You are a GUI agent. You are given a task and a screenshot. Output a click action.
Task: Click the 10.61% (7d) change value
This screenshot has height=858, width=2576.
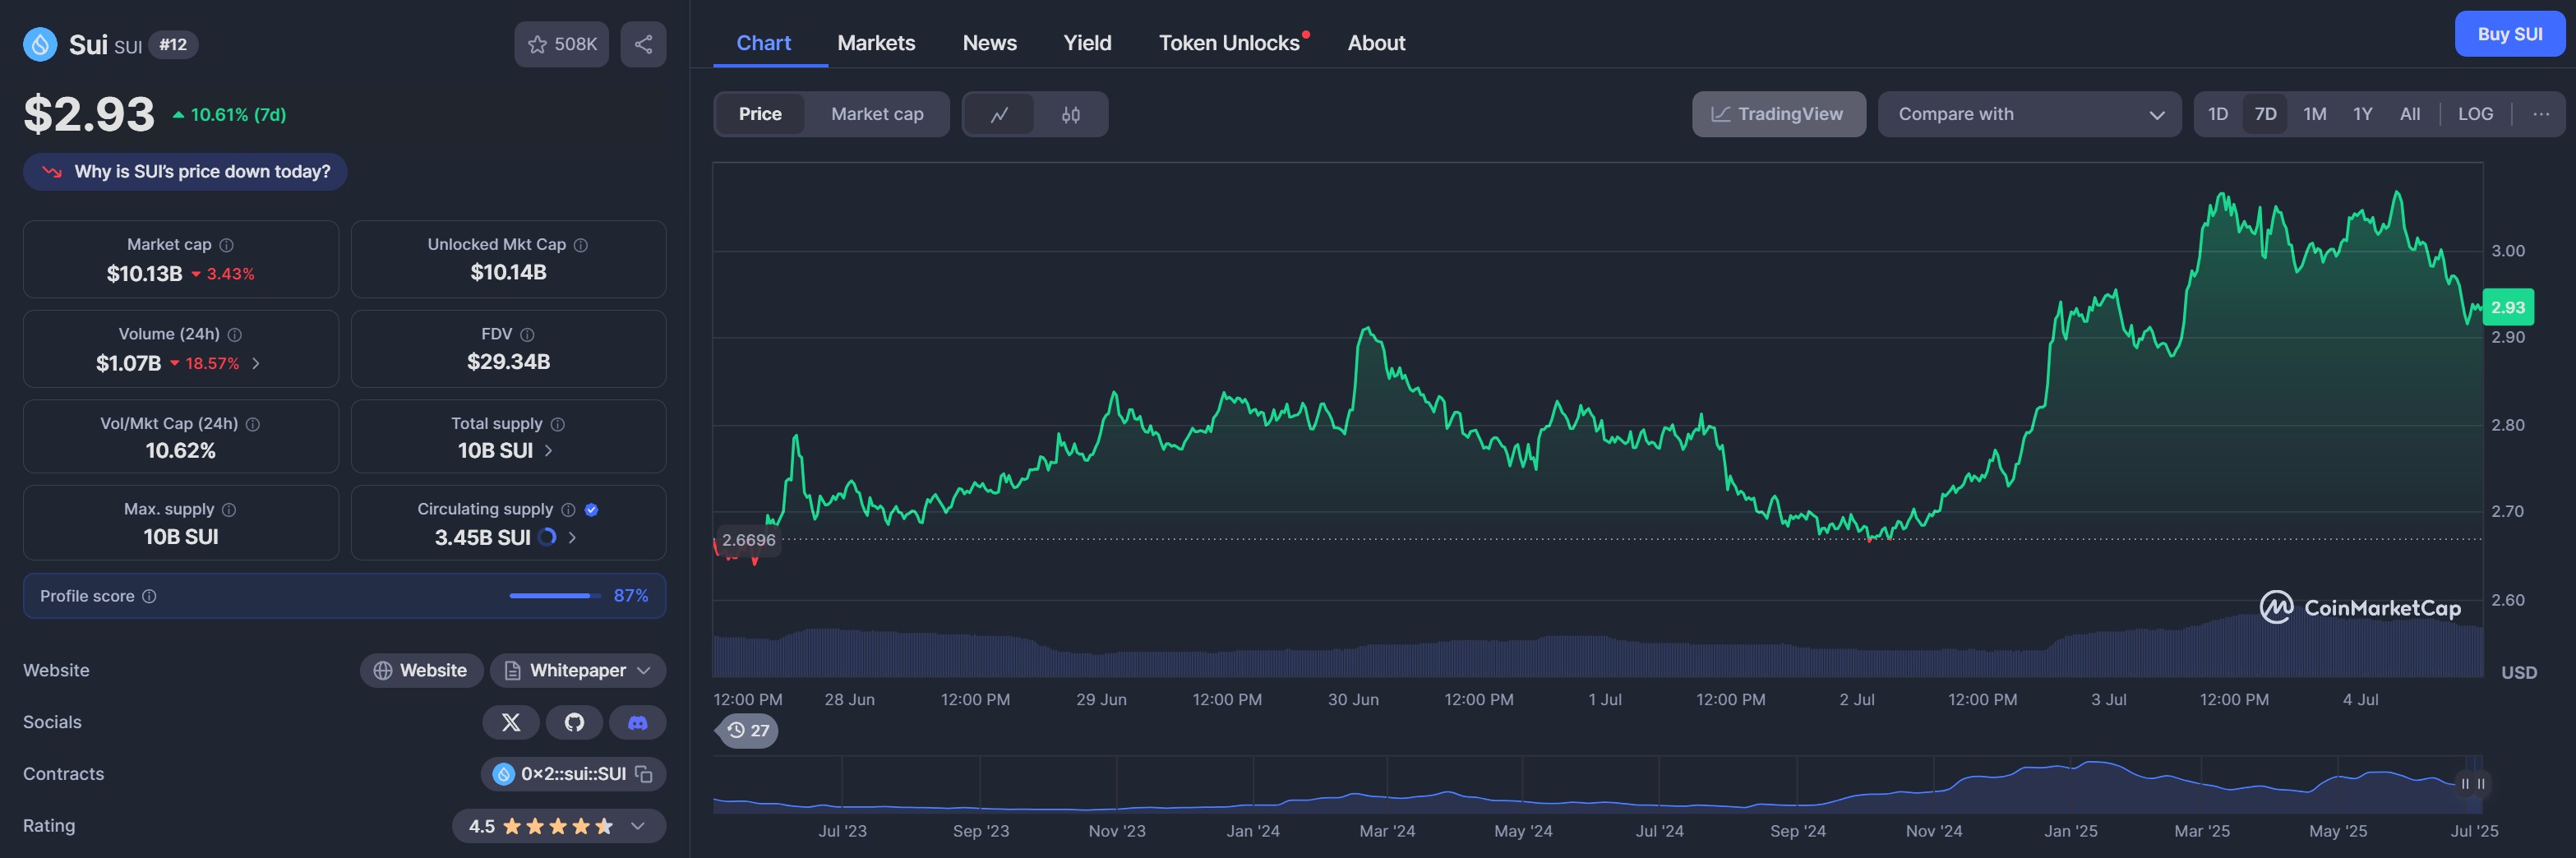click(x=230, y=115)
